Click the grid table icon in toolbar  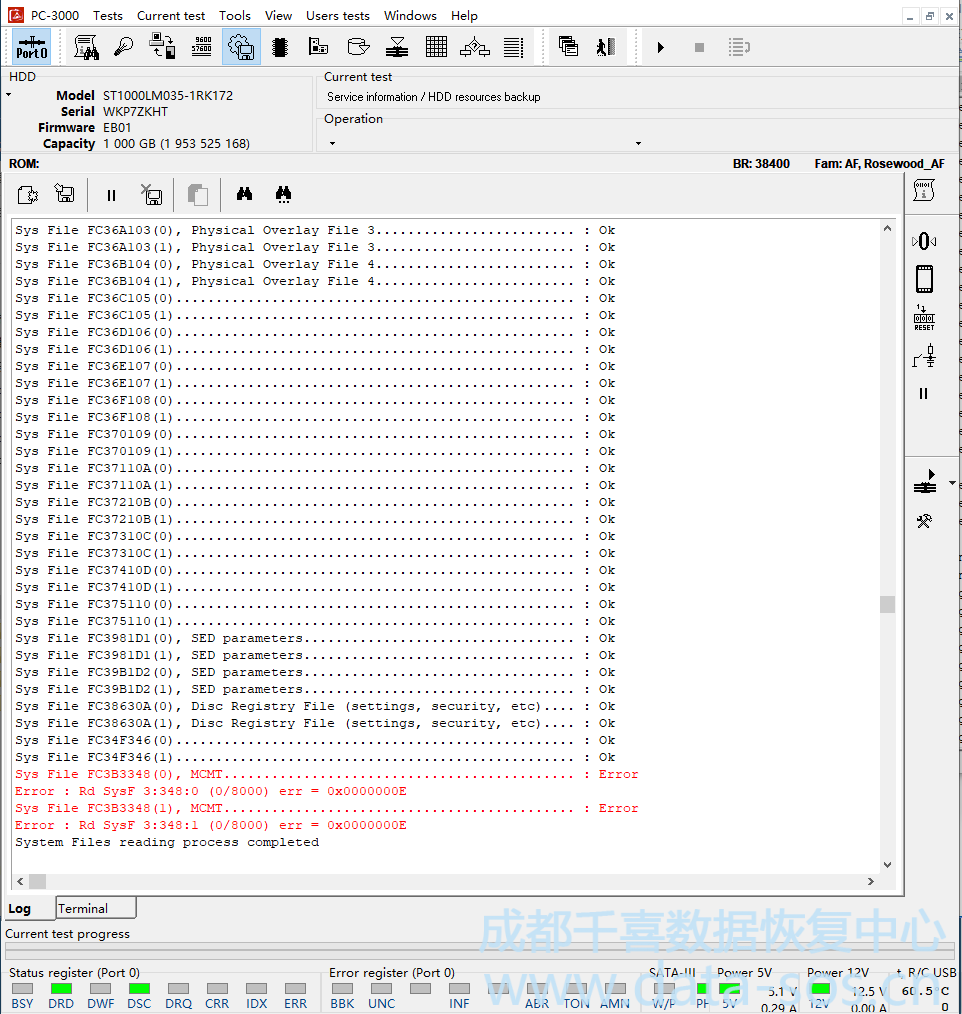pos(436,46)
